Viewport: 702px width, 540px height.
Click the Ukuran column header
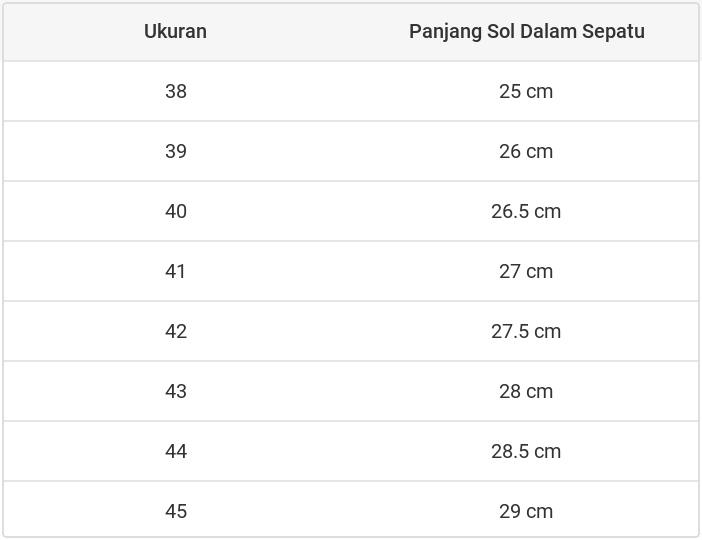(175, 31)
